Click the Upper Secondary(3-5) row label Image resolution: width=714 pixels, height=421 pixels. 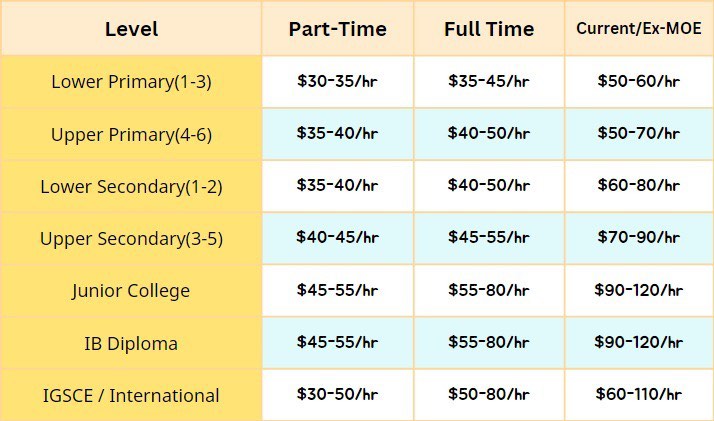[131, 238]
